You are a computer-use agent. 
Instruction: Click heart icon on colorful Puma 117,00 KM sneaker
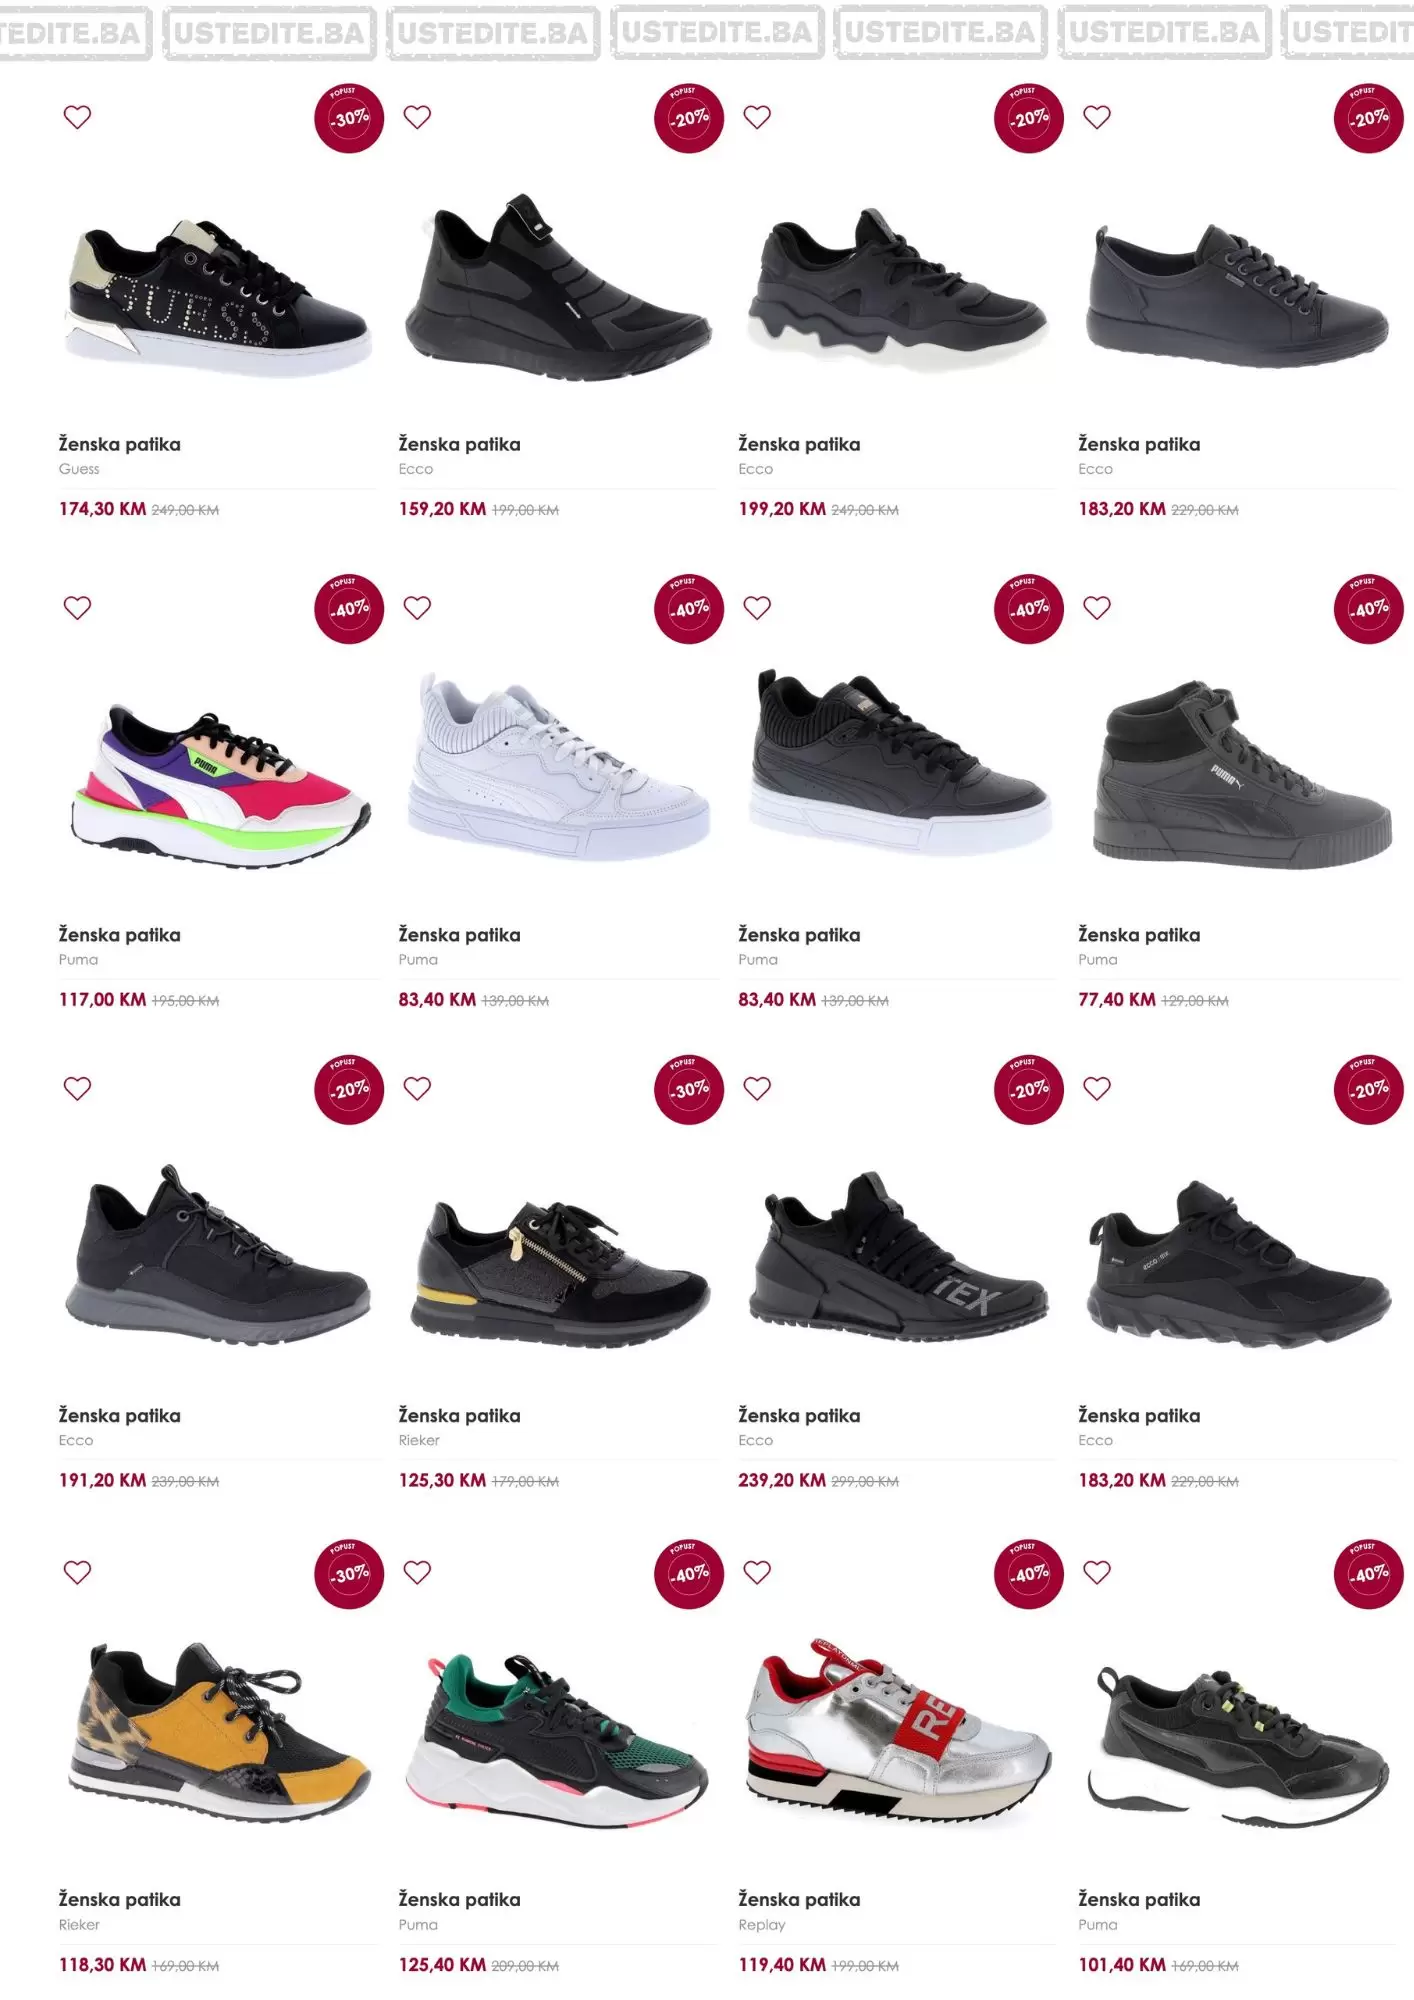pyautogui.click(x=77, y=608)
